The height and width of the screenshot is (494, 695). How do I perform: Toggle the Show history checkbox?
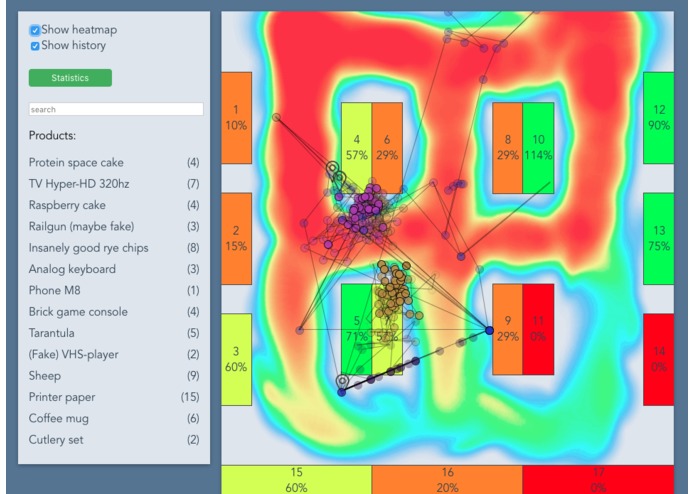click(35, 46)
